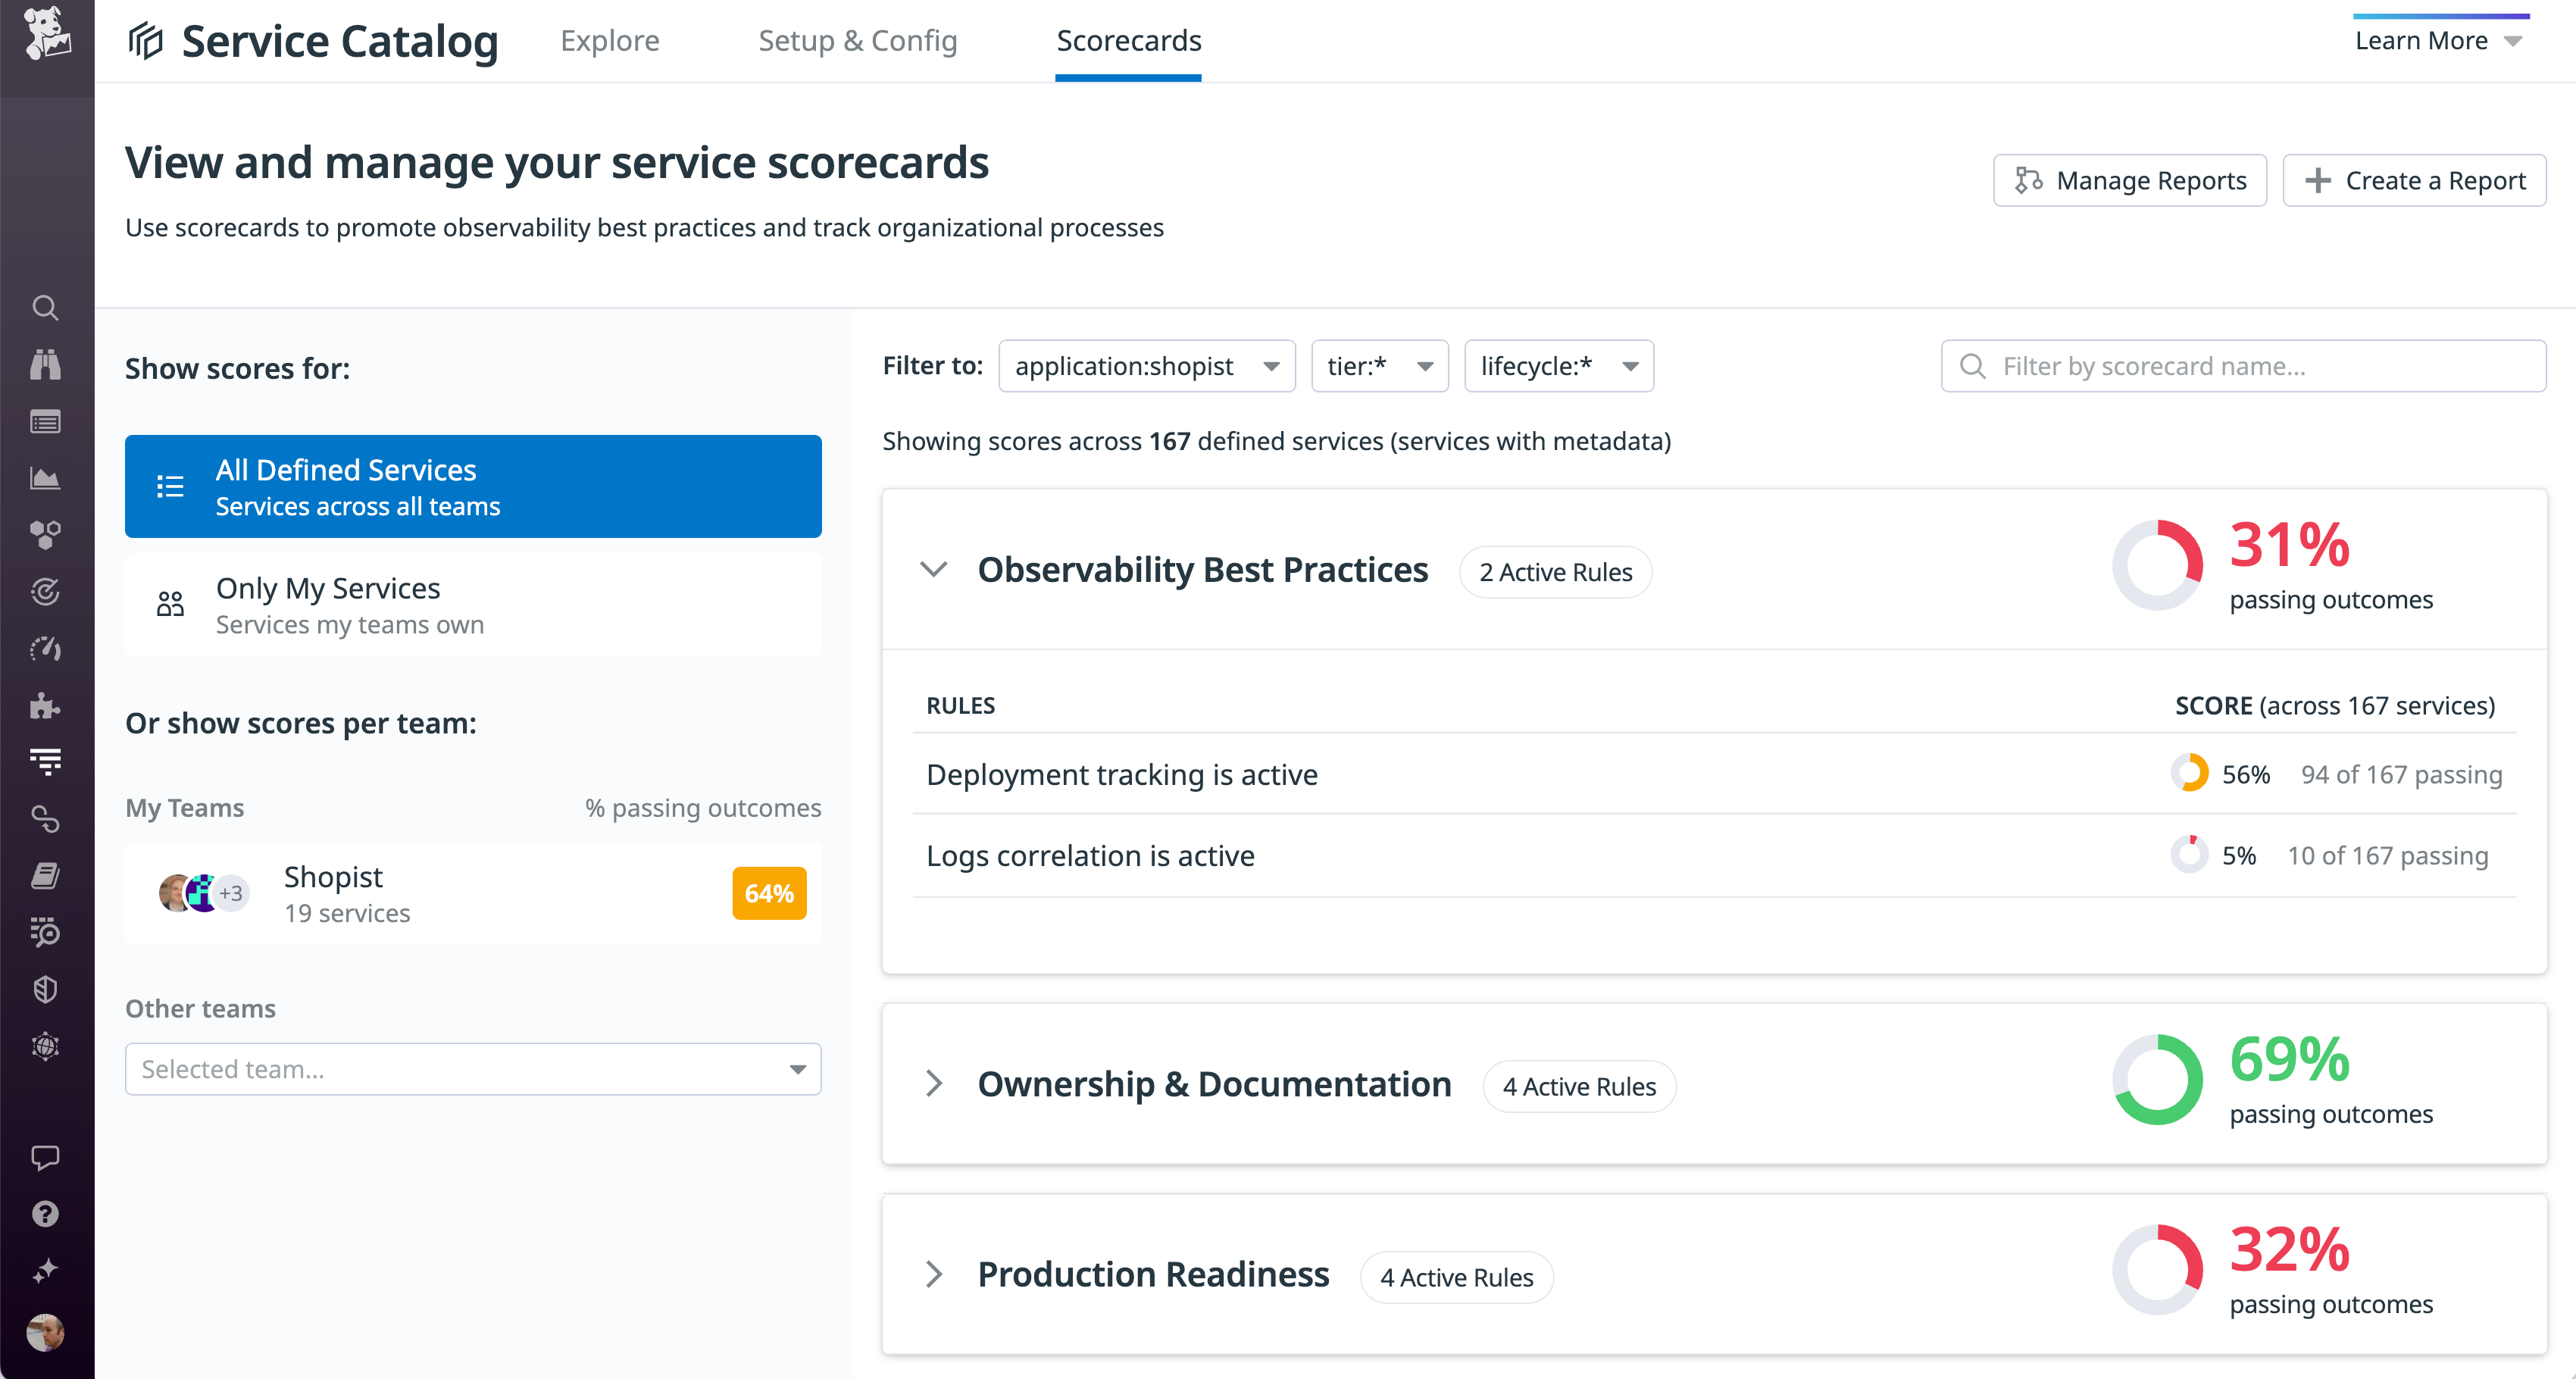Screen dimensions: 2576x1379
Task: Click the Service Catalog logo icon
Action: point(146,40)
